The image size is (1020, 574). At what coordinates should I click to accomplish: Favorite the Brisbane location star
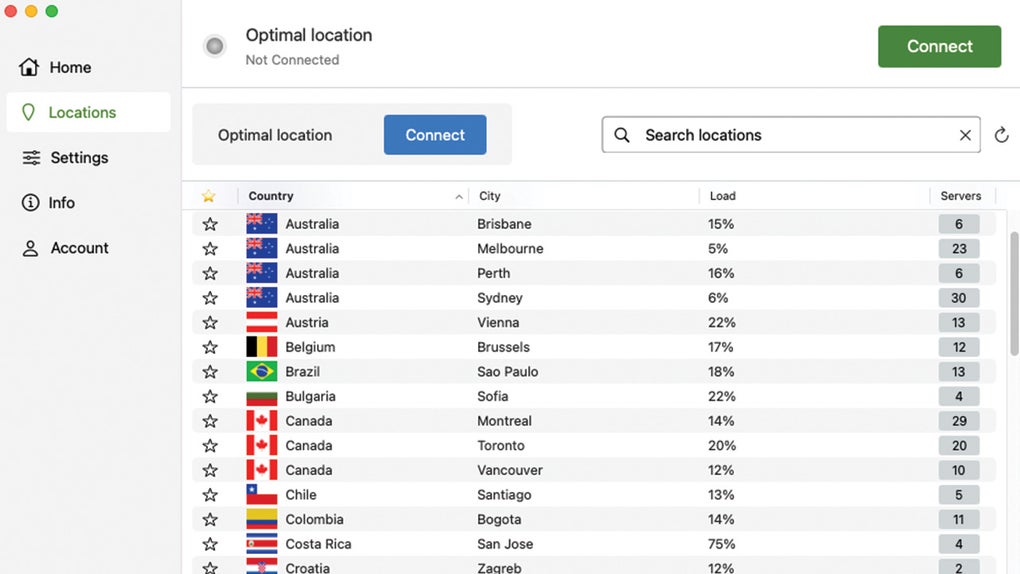click(210, 224)
